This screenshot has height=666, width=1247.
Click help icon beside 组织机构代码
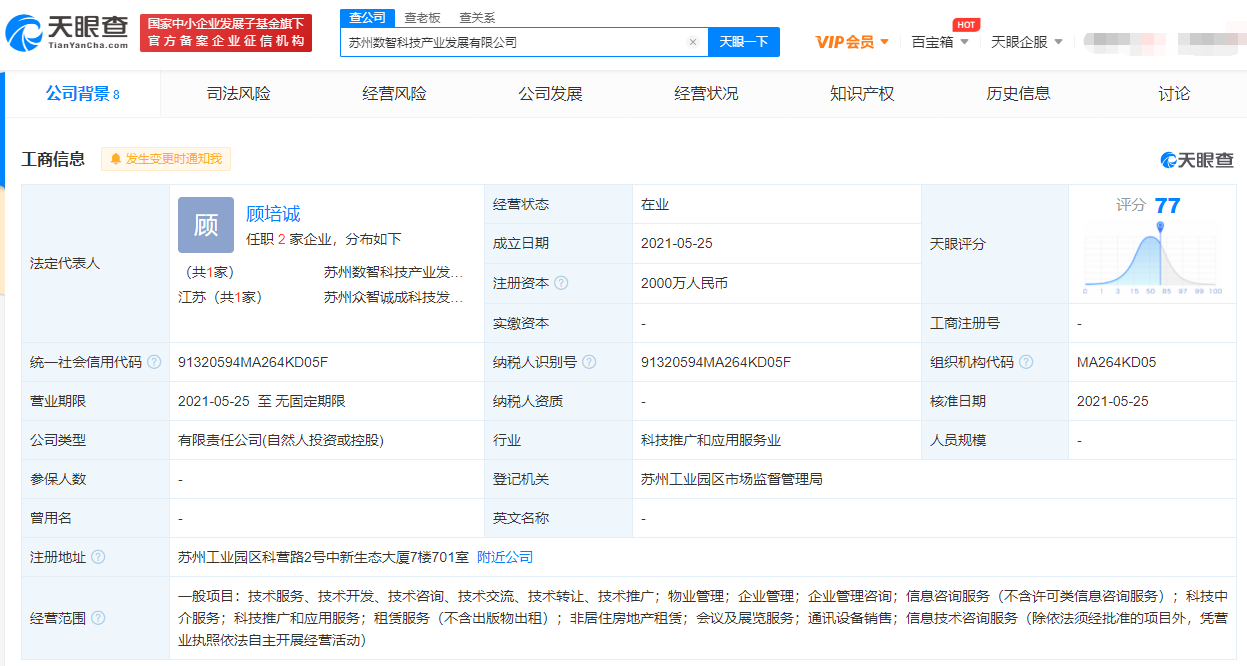(1026, 362)
